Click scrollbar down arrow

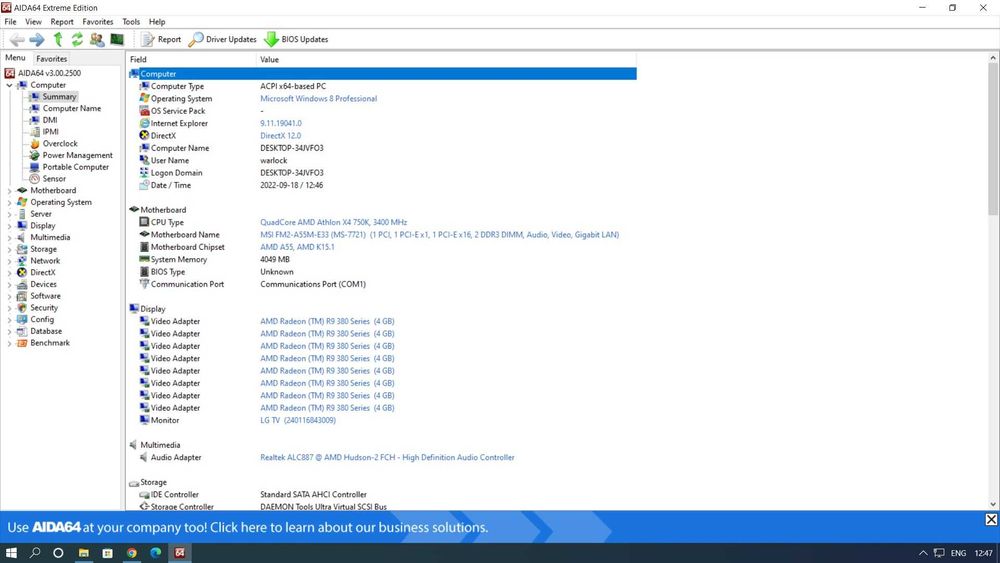pyautogui.click(x=993, y=504)
